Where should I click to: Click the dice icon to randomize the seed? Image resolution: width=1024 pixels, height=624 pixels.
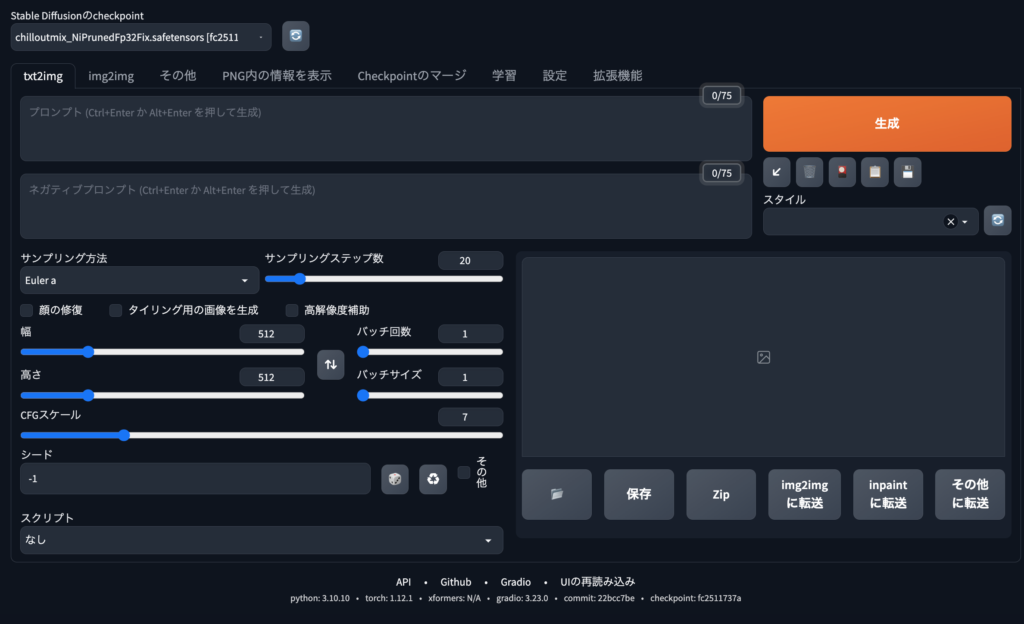(394, 479)
